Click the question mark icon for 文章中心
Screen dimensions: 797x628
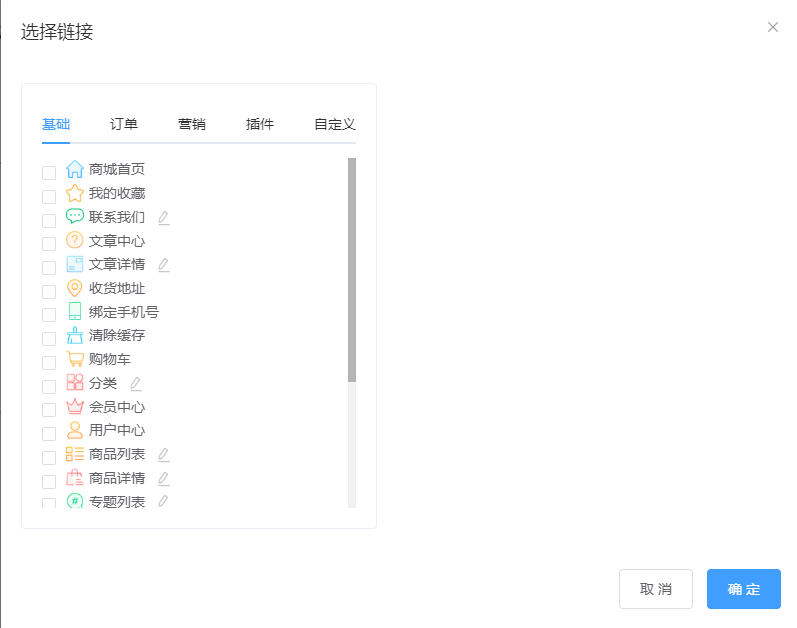point(75,240)
